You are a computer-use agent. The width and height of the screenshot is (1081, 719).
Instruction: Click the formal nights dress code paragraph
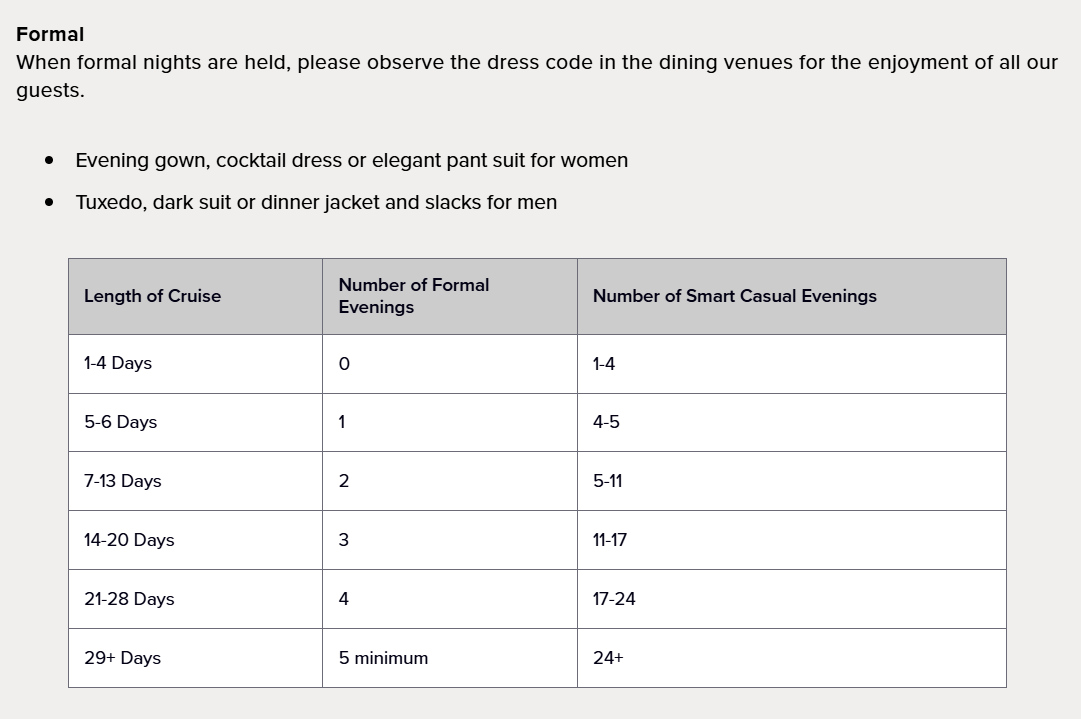coord(536,76)
